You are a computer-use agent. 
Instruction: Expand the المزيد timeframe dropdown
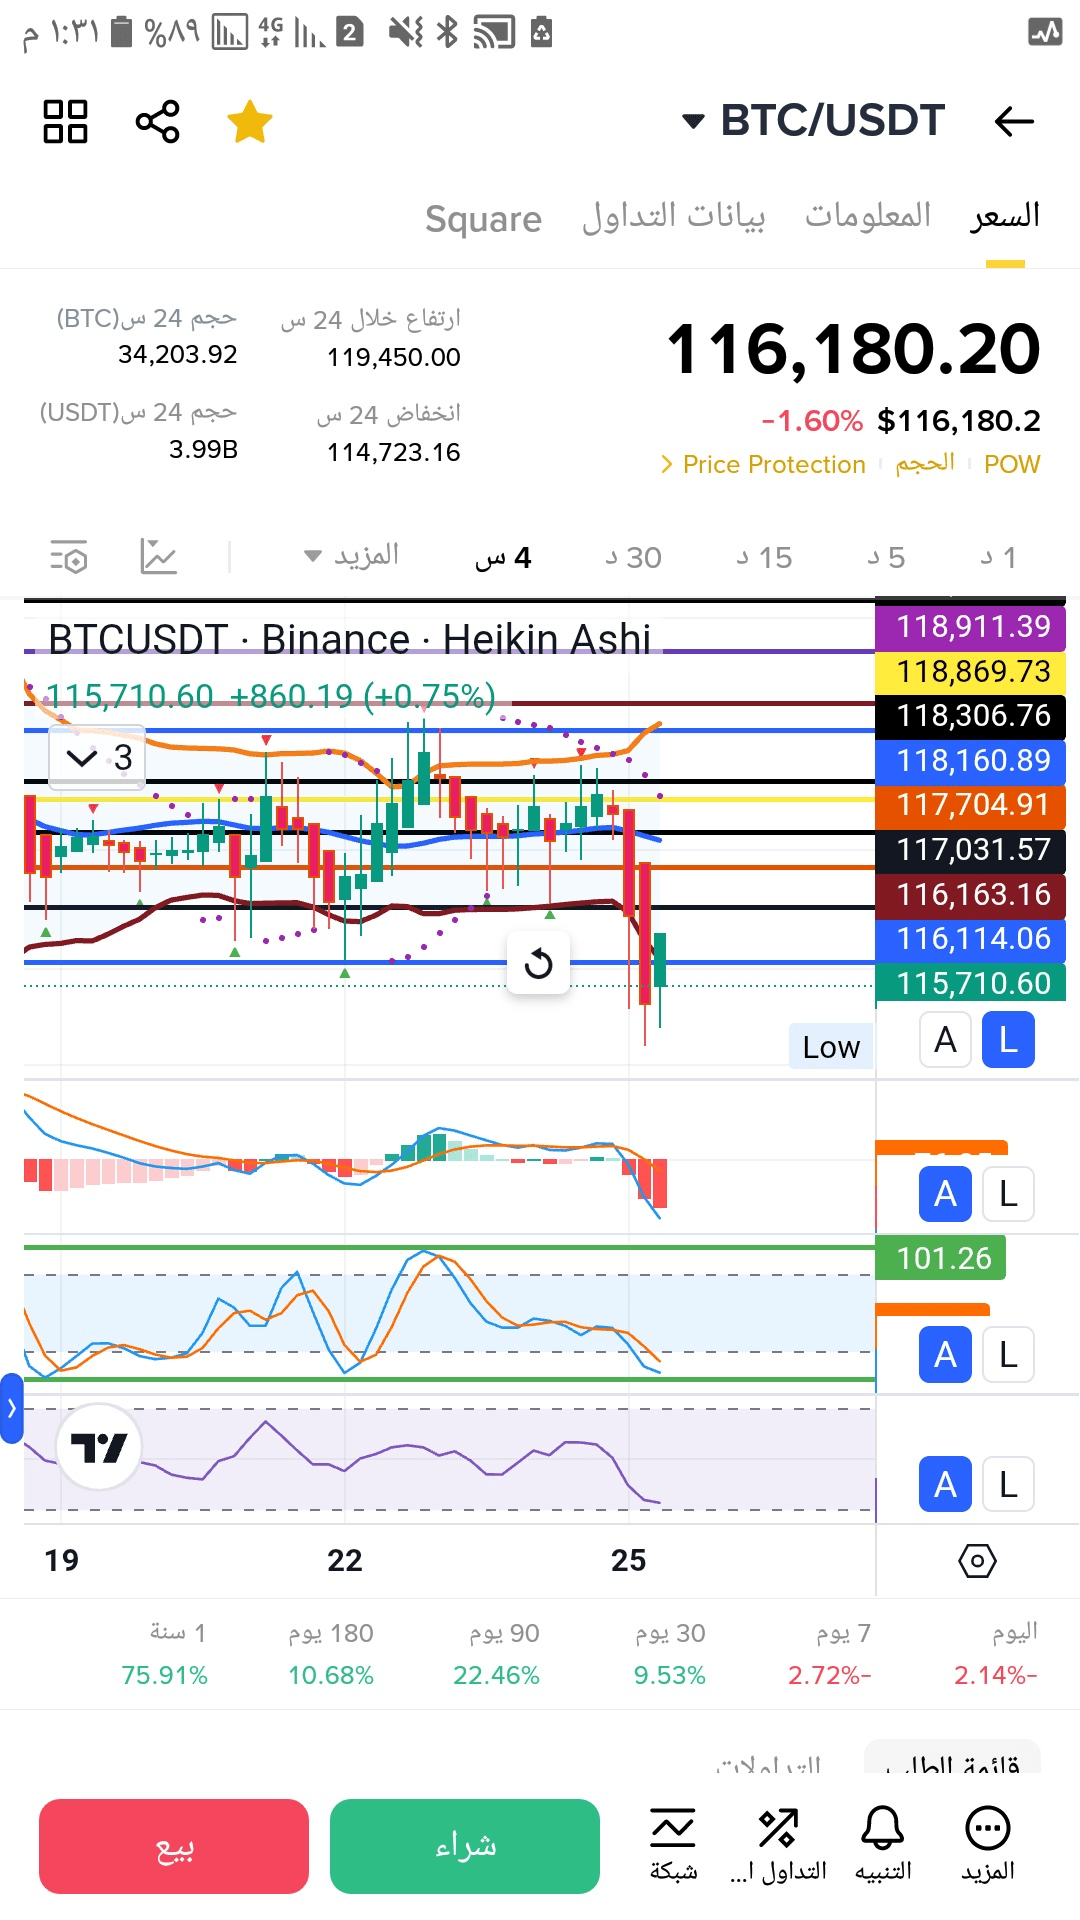click(351, 556)
